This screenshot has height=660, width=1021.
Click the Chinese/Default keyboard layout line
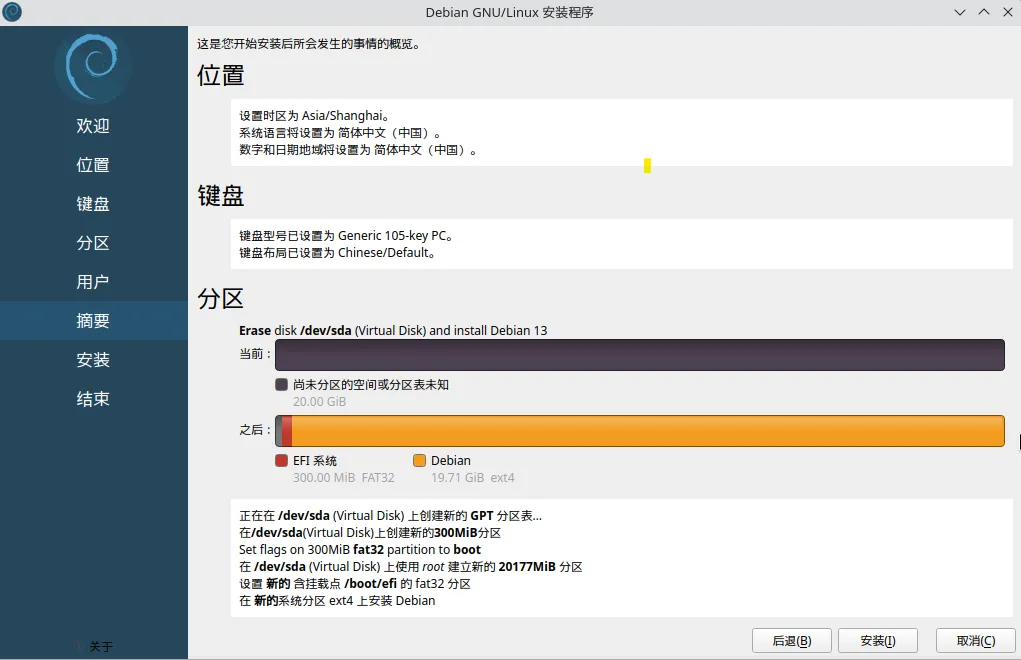(x=337, y=253)
